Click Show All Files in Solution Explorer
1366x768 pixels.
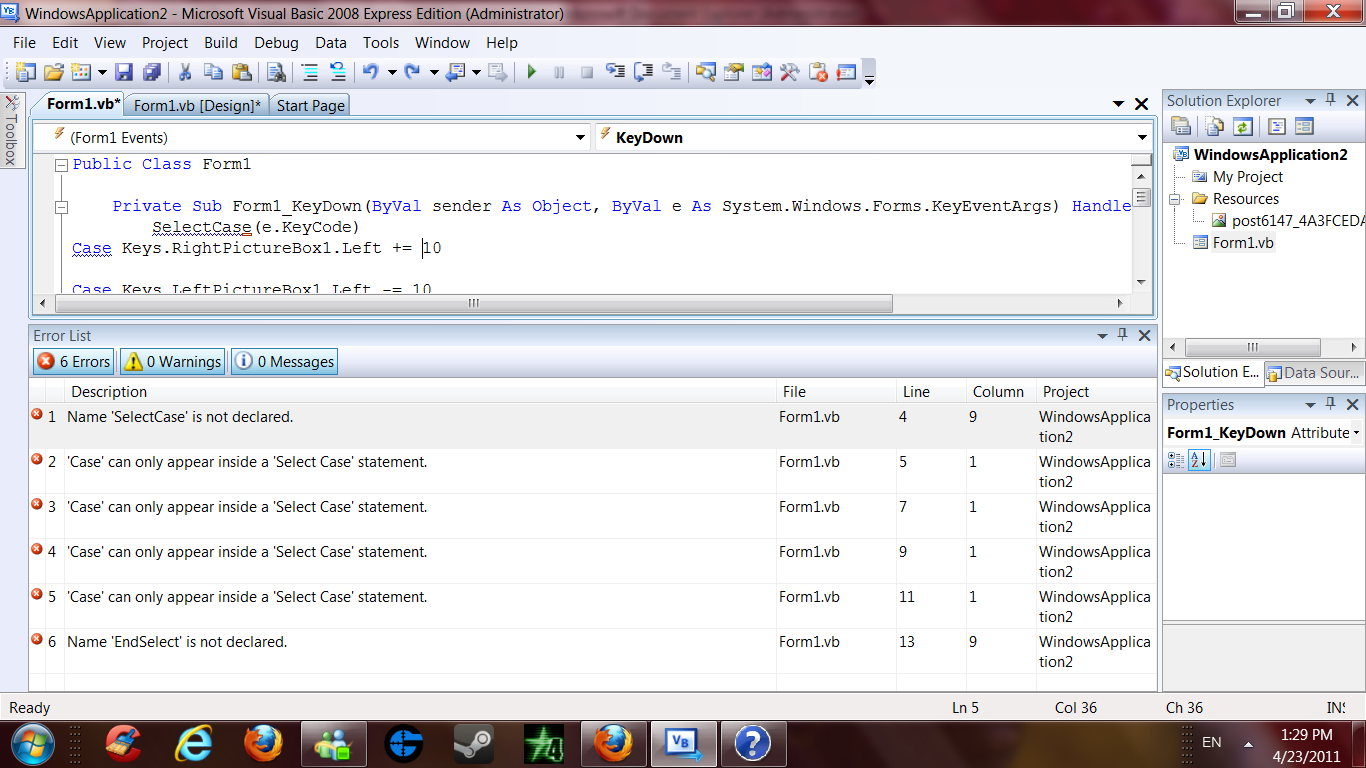click(x=1214, y=126)
